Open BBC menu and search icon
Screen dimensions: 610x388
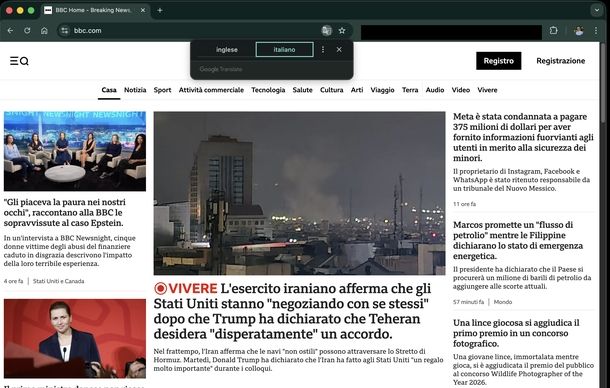[19, 61]
